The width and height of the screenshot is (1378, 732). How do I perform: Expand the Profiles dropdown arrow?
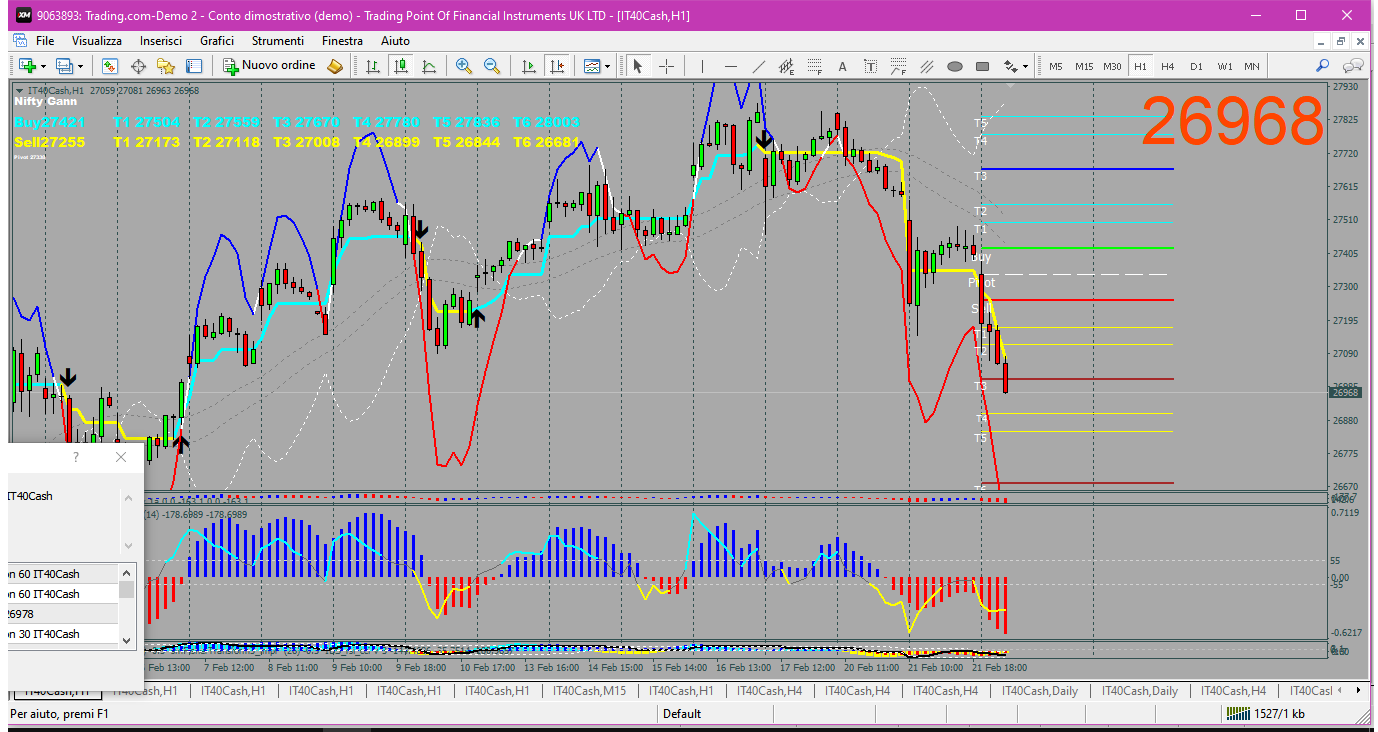[x=81, y=66]
